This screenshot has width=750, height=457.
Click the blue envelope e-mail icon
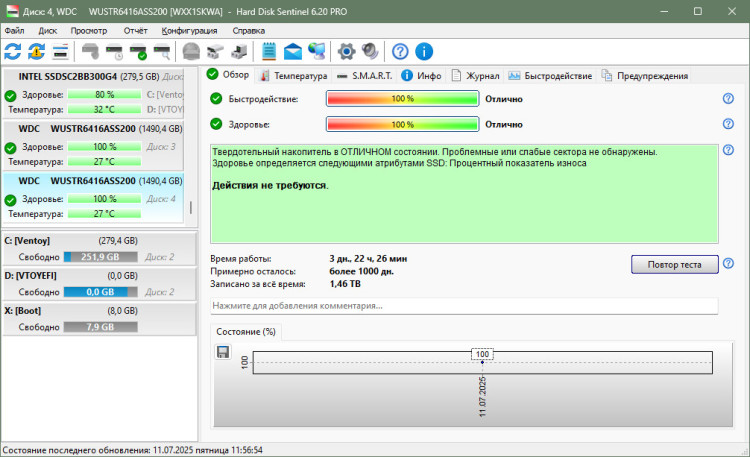[x=293, y=52]
